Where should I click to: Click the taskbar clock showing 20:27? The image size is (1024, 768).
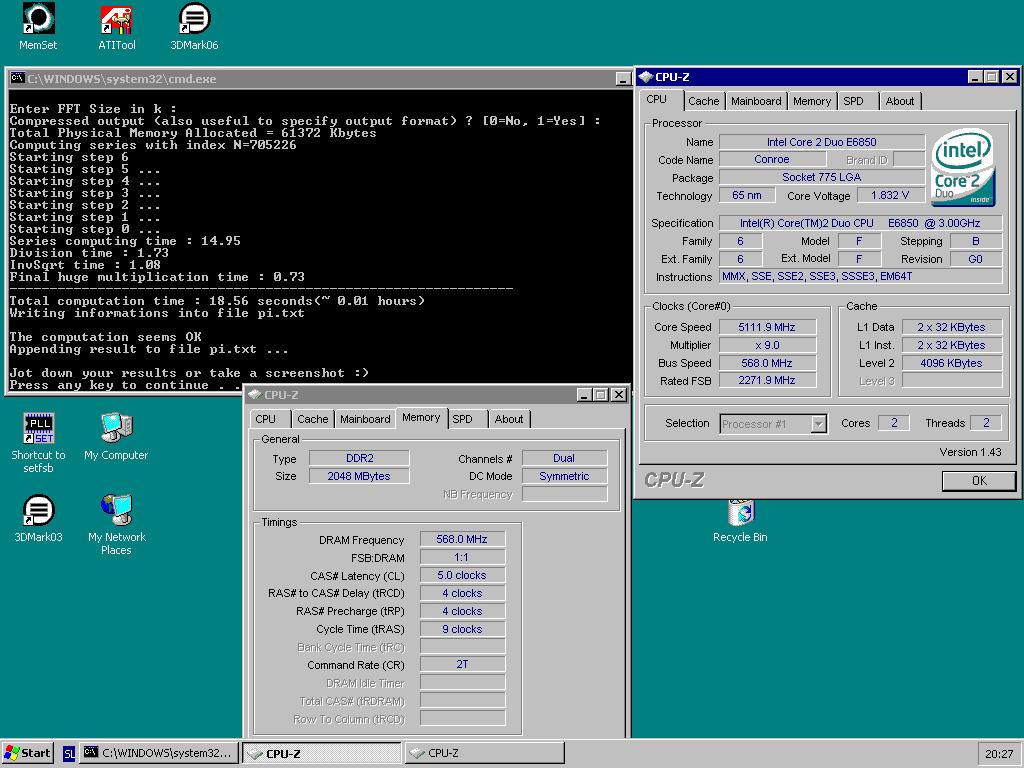pos(999,754)
